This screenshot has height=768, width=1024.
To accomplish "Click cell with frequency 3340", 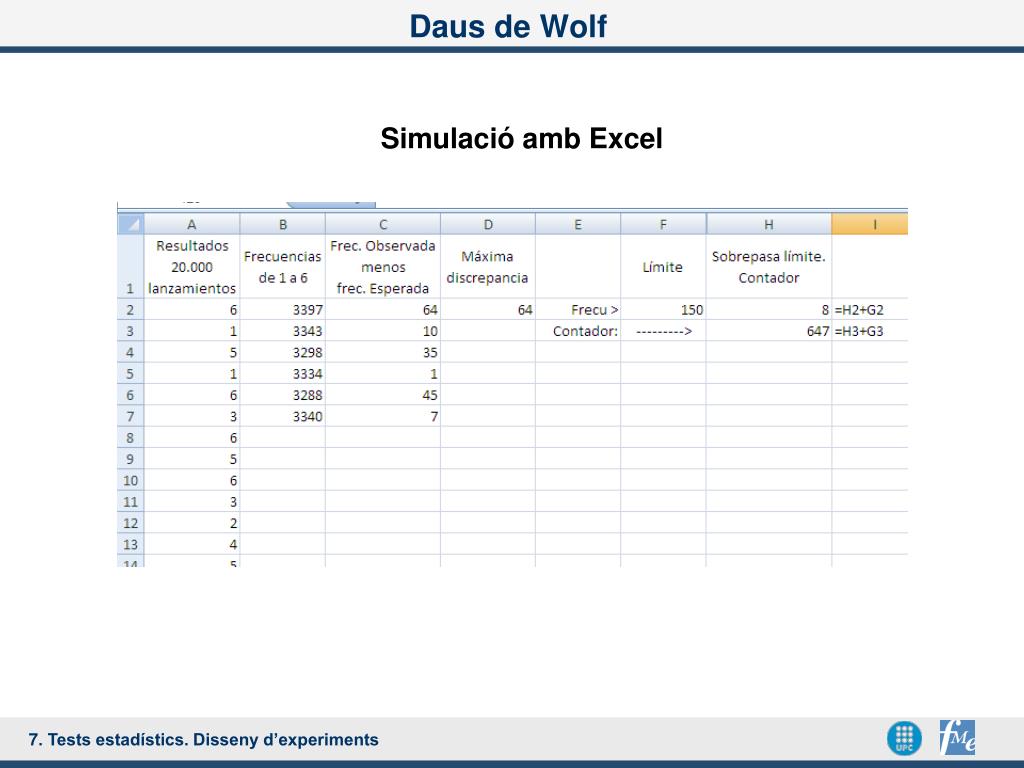I will [x=283, y=417].
